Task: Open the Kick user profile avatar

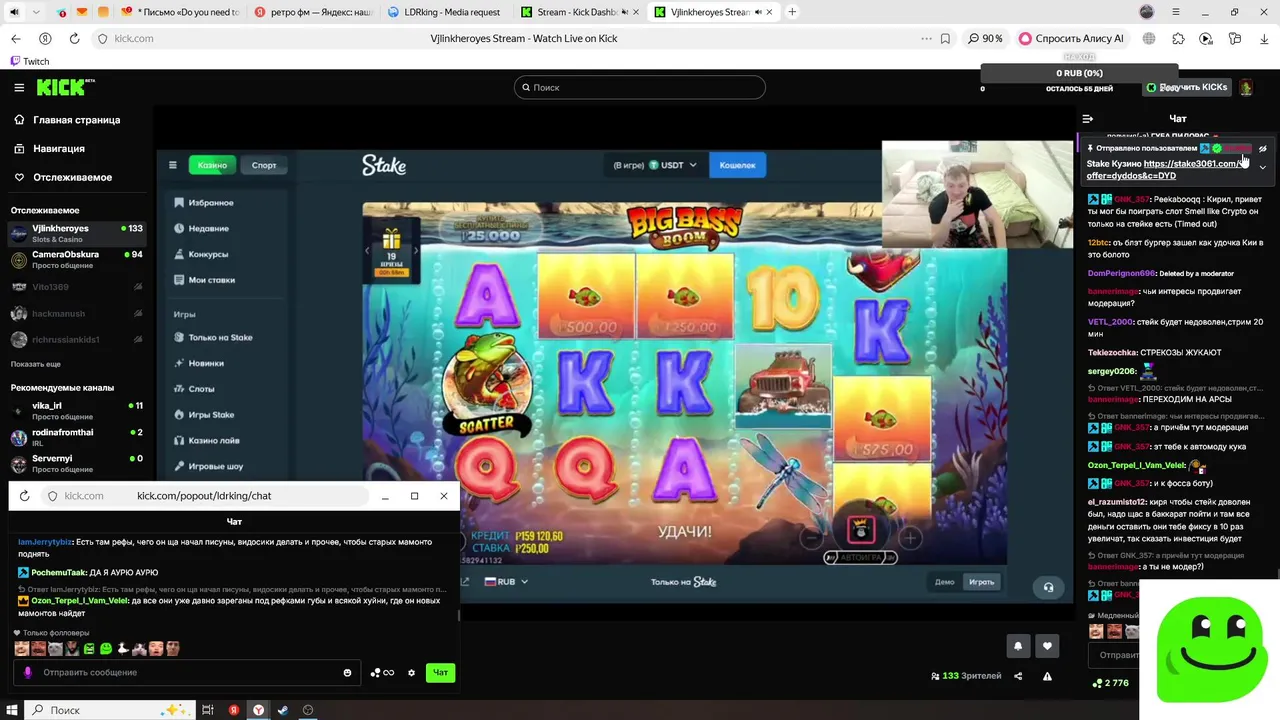Action: [x=1246, y=87]
